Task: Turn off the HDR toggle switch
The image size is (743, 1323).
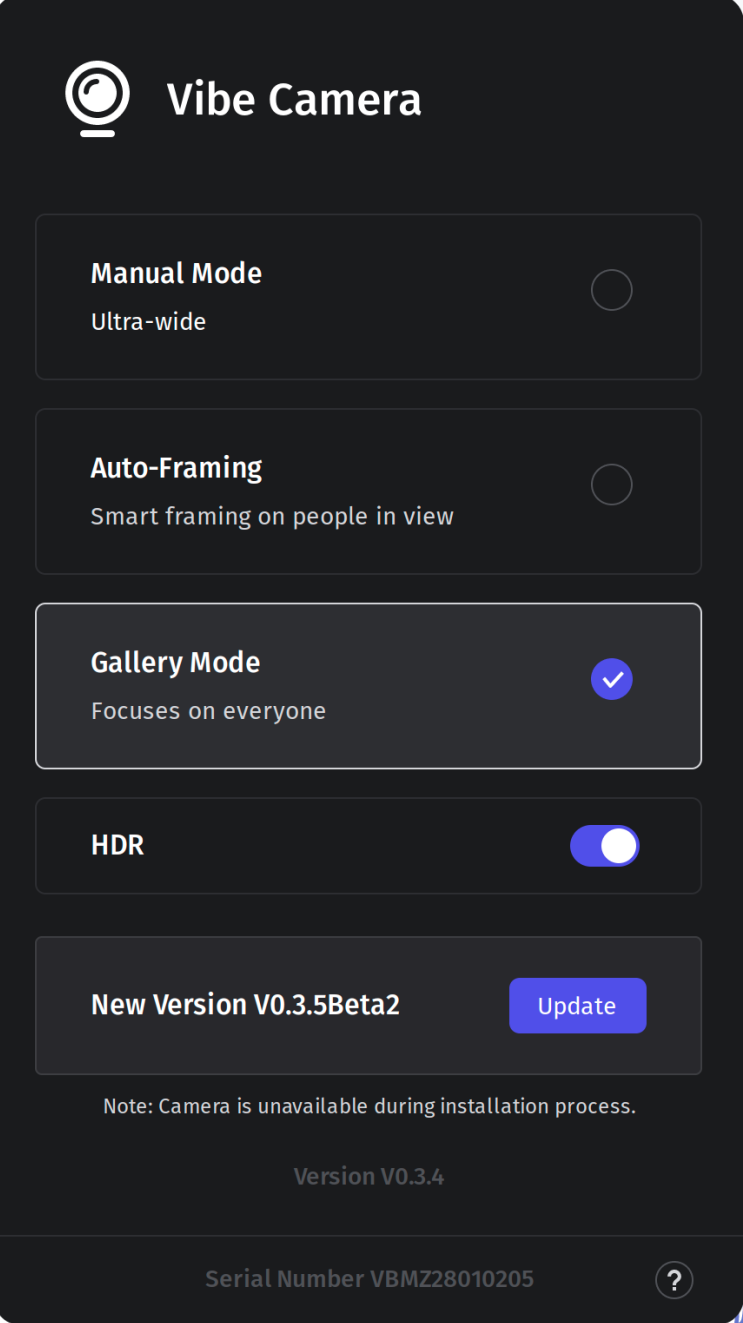Action: tap(605, 846)
